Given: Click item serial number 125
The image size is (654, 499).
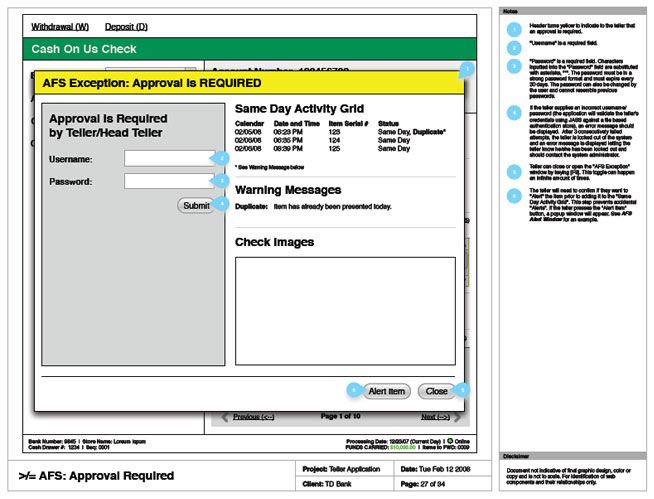Looking at the screenshot, I should 334,149.
